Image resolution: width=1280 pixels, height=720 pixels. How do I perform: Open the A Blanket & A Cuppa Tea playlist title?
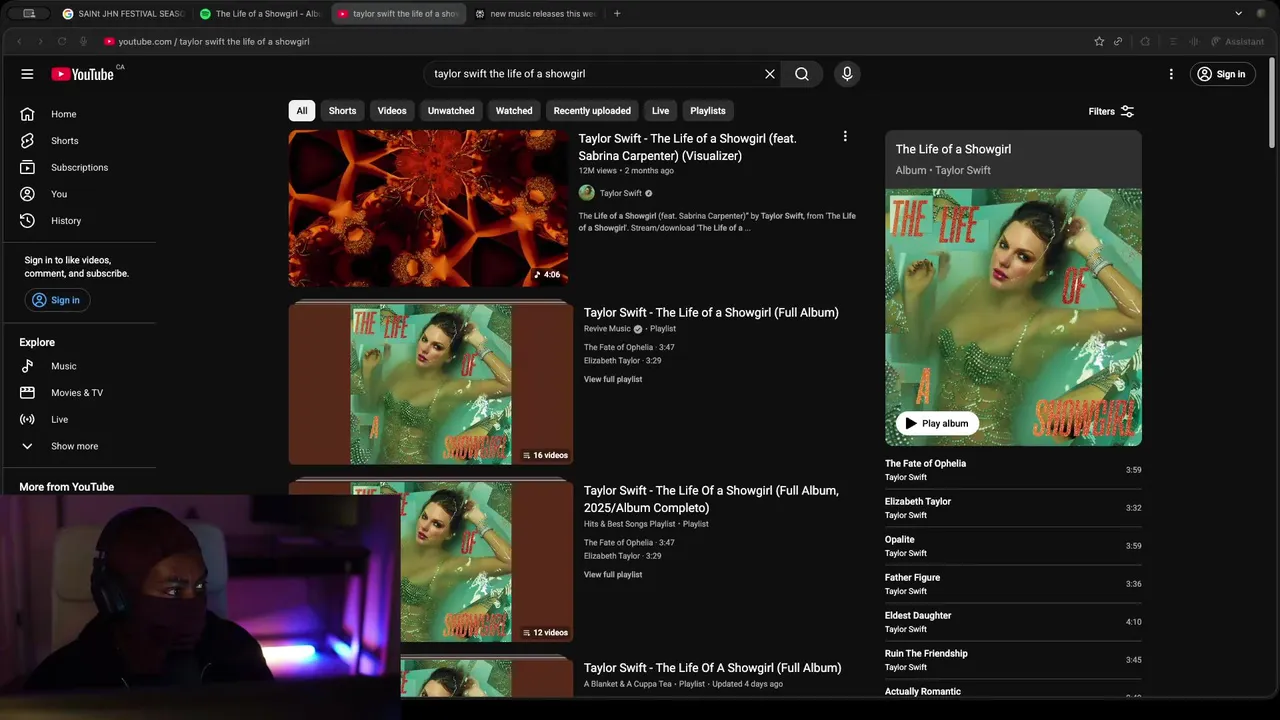tap(713, 668)
